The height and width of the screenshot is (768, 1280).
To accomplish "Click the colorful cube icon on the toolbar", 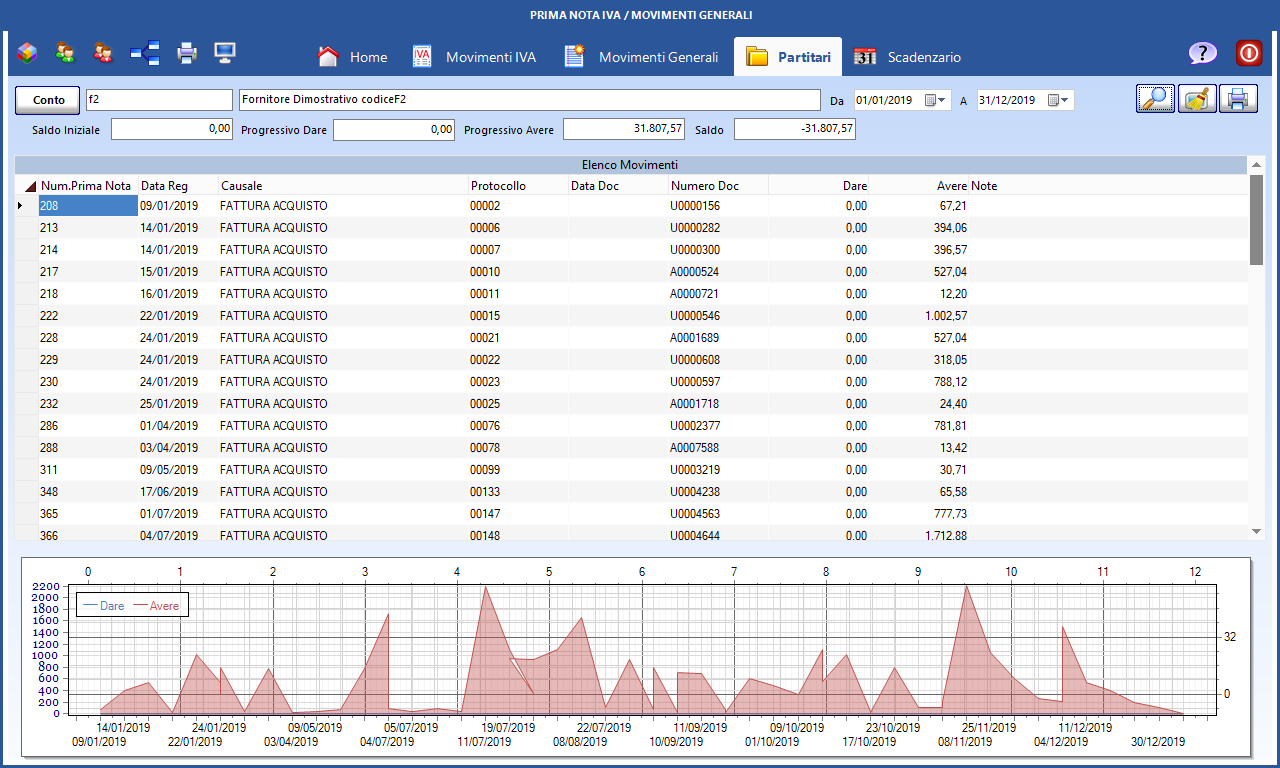I will coord(26,53).
